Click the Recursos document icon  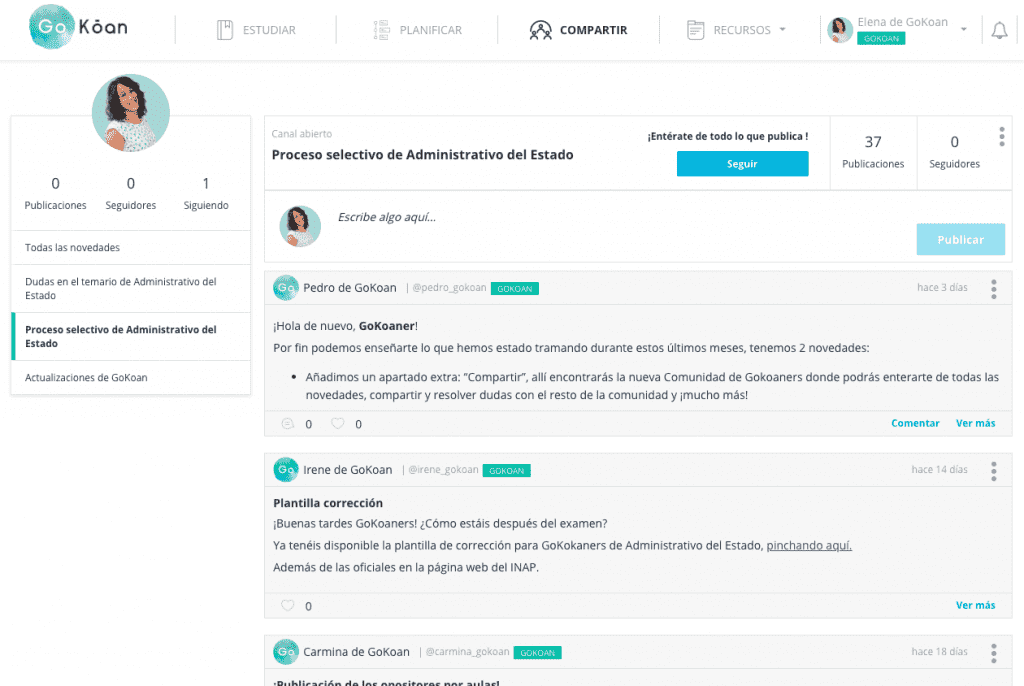[696, 30]
